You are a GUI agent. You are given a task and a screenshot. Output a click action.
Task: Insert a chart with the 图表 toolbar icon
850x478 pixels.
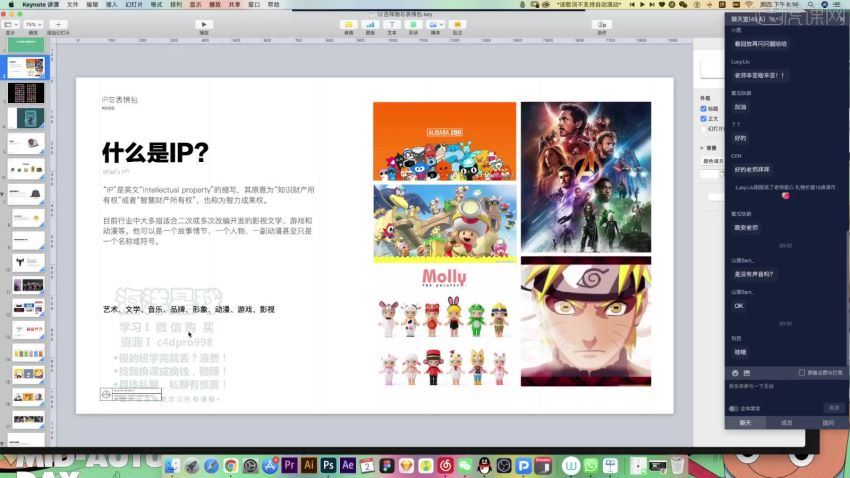tap(370, 25)
